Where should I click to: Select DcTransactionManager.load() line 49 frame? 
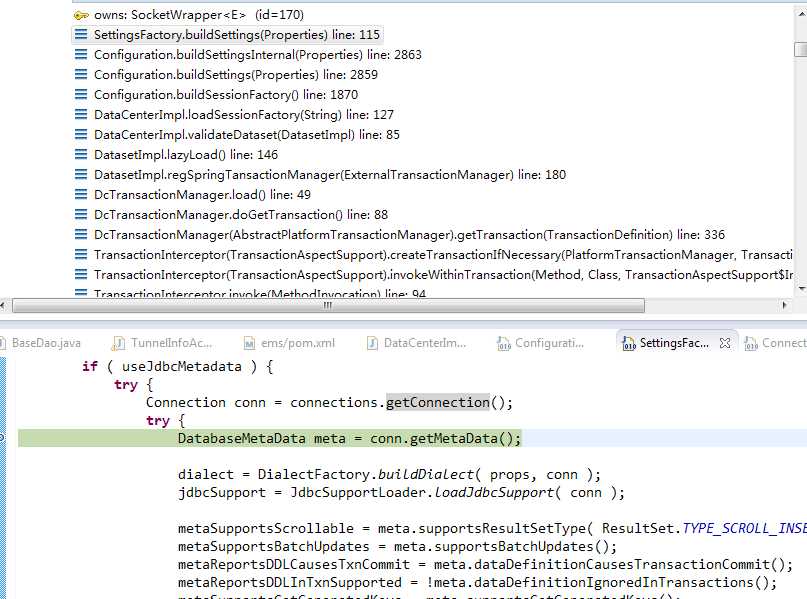[202, 195]
